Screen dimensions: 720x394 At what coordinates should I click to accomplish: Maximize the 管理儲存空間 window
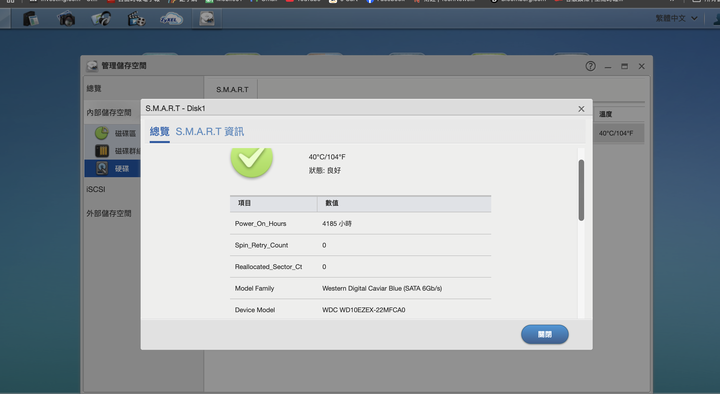pyautogui.click(x=624, y=67)
